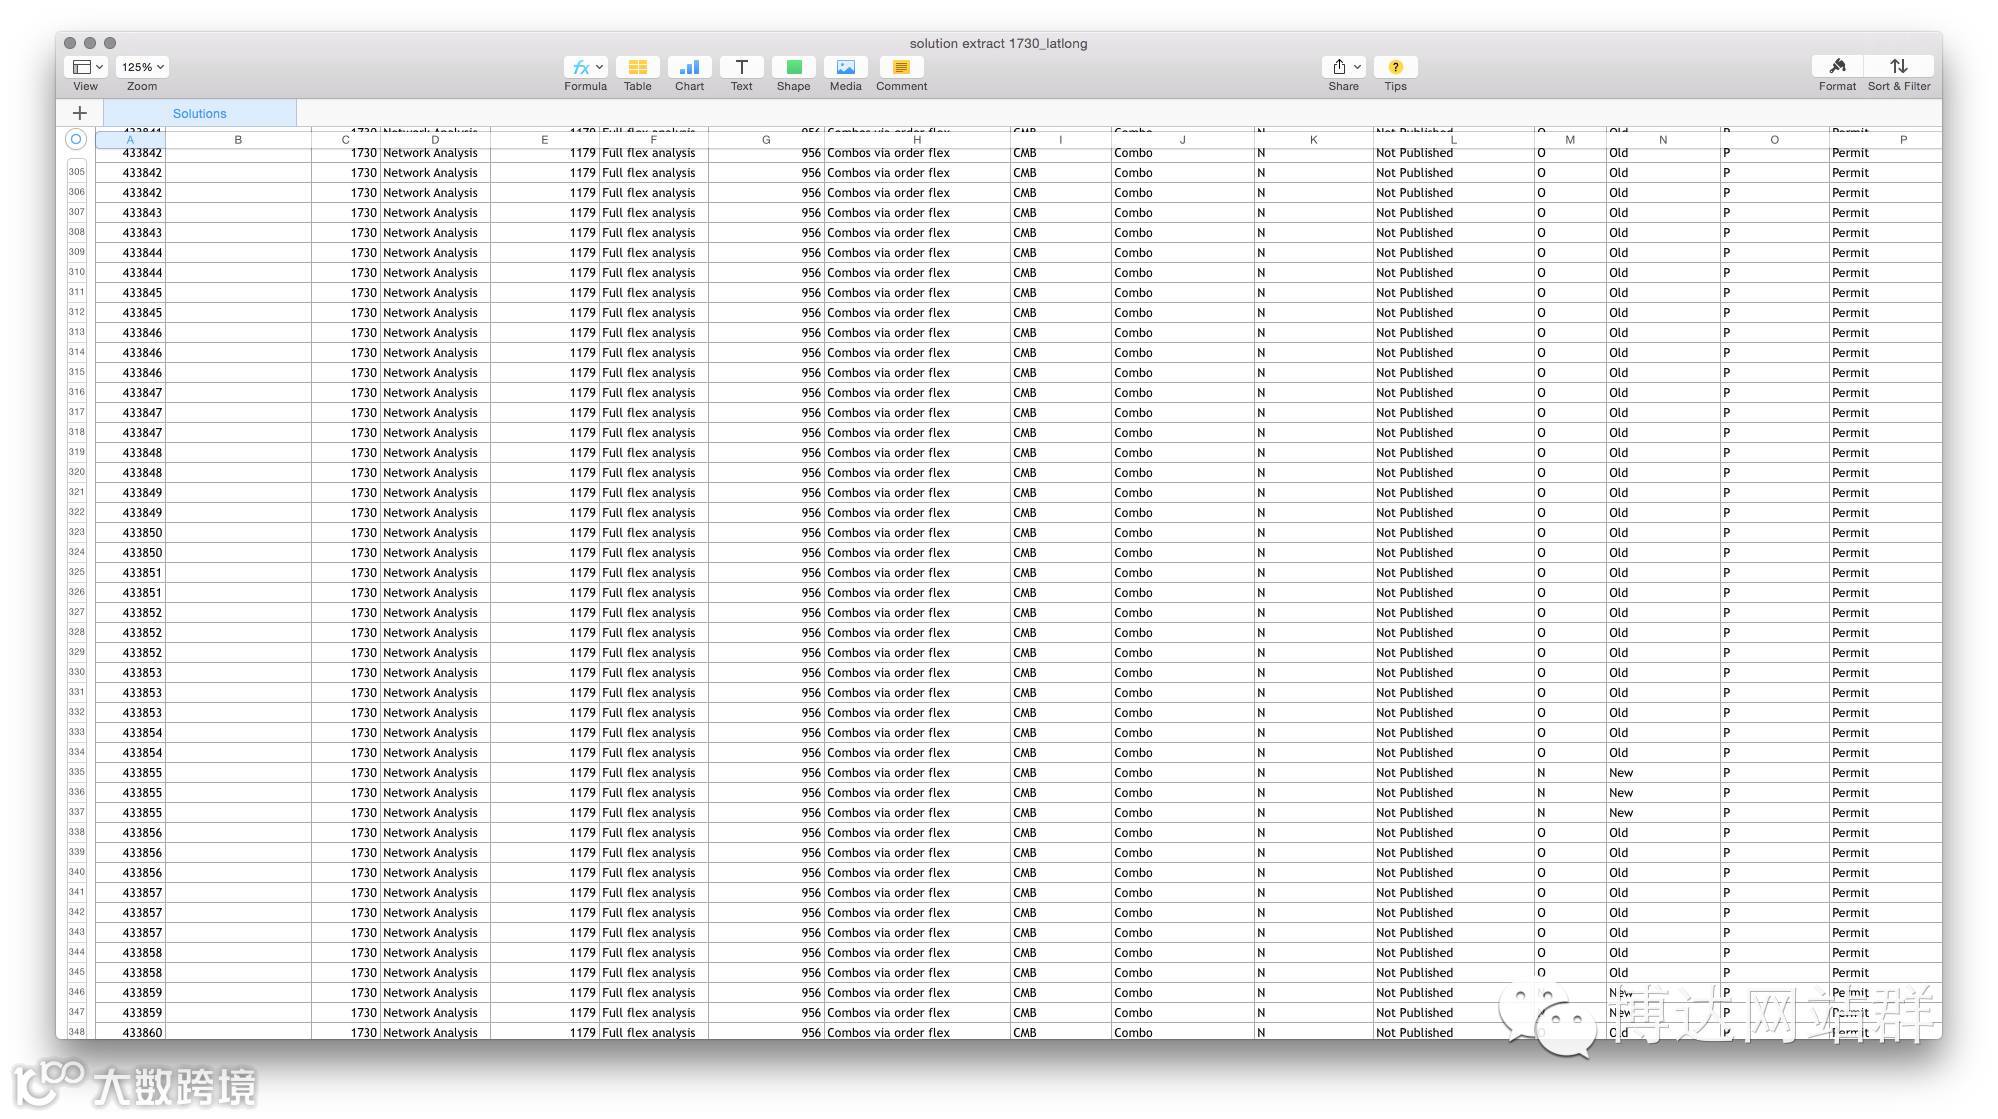Open the Format inspector panel

click(1837, 67)
